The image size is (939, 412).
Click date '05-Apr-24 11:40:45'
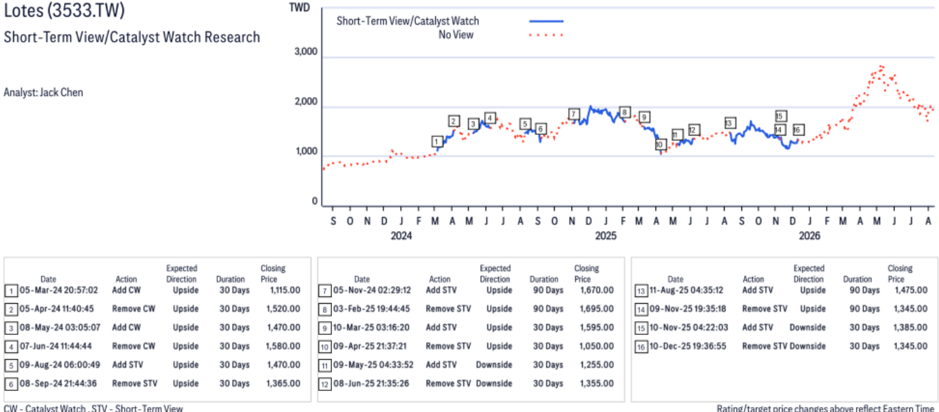[x=57, y=310]
